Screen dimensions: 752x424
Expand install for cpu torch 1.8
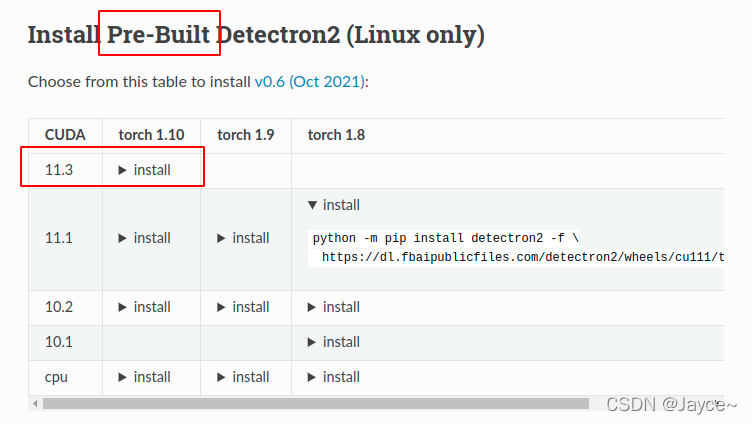(334, 377)
